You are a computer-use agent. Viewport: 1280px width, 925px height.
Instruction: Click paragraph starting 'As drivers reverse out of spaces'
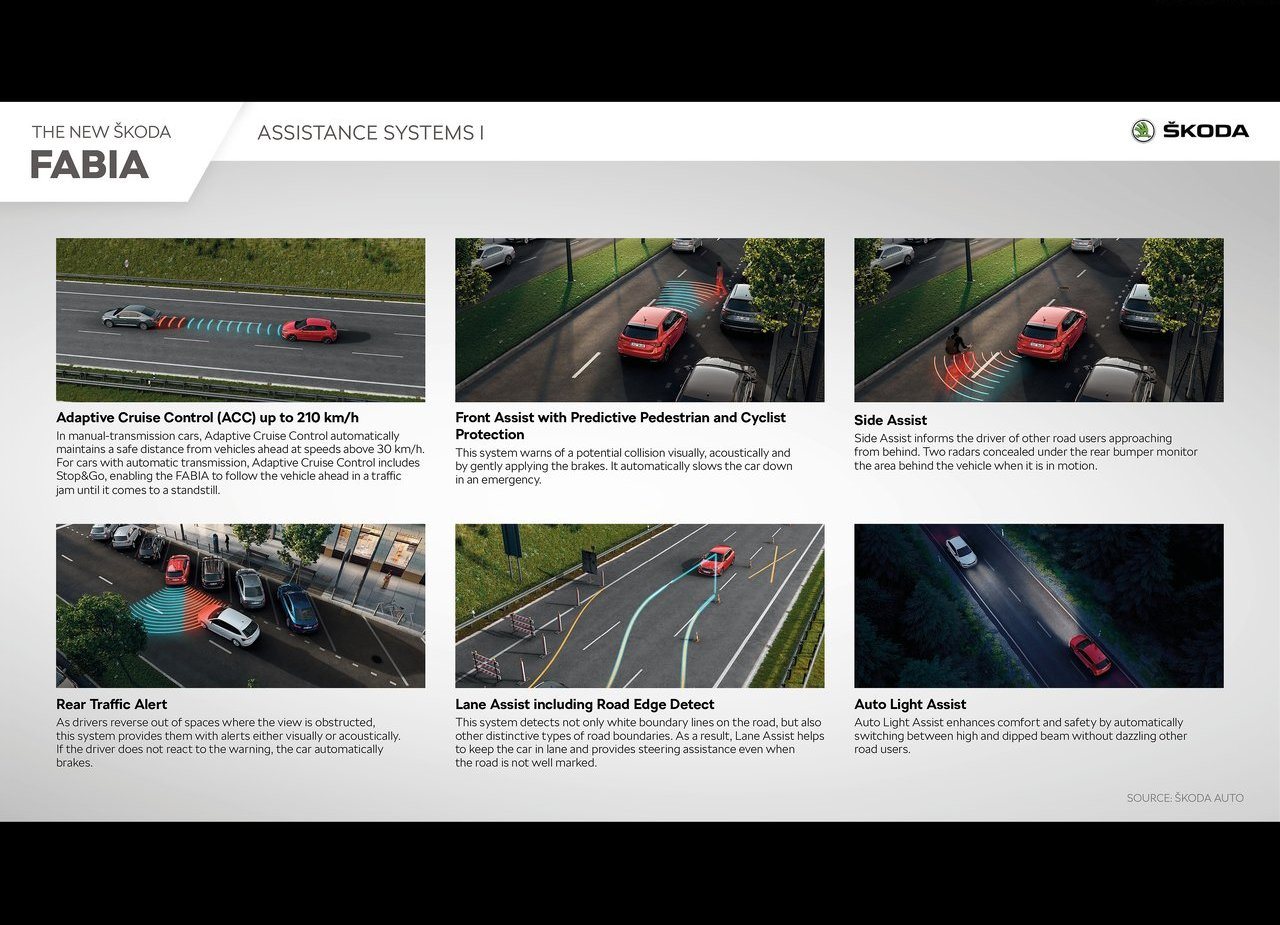click(228, 742)
